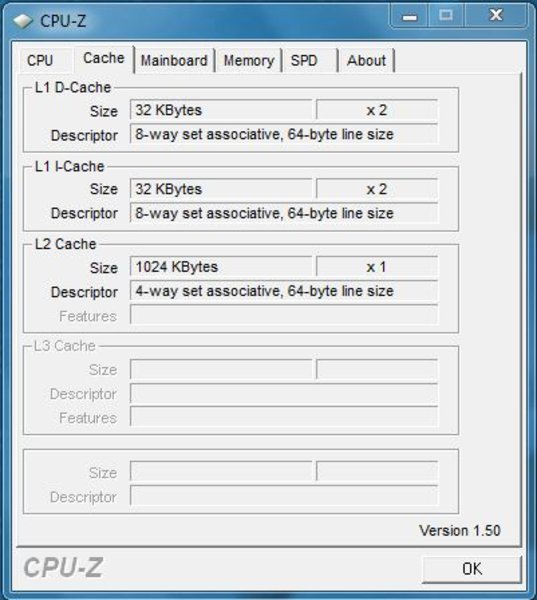537x600 pixels.
Task: Click the L2 Cache 1024 KBytes field
Action: [x=221, y=267]
